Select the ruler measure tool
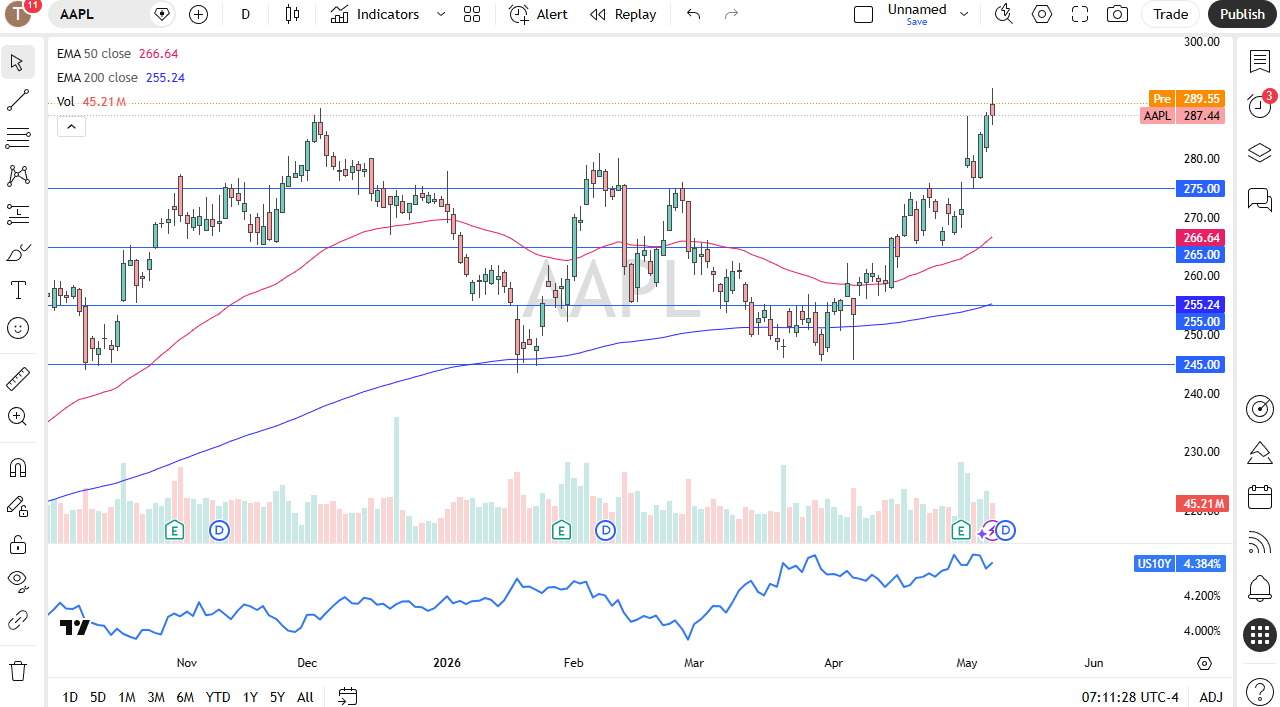 [18, 379]
